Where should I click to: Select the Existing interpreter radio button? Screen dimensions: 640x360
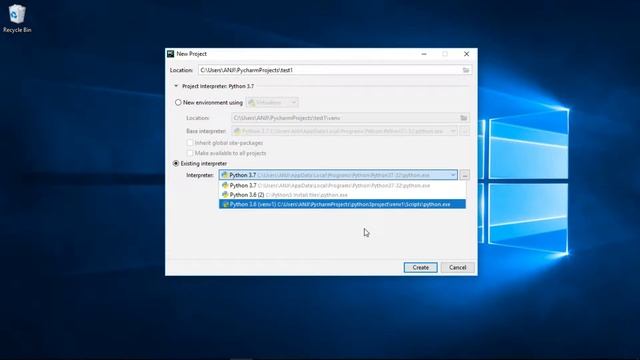(176, 163)
